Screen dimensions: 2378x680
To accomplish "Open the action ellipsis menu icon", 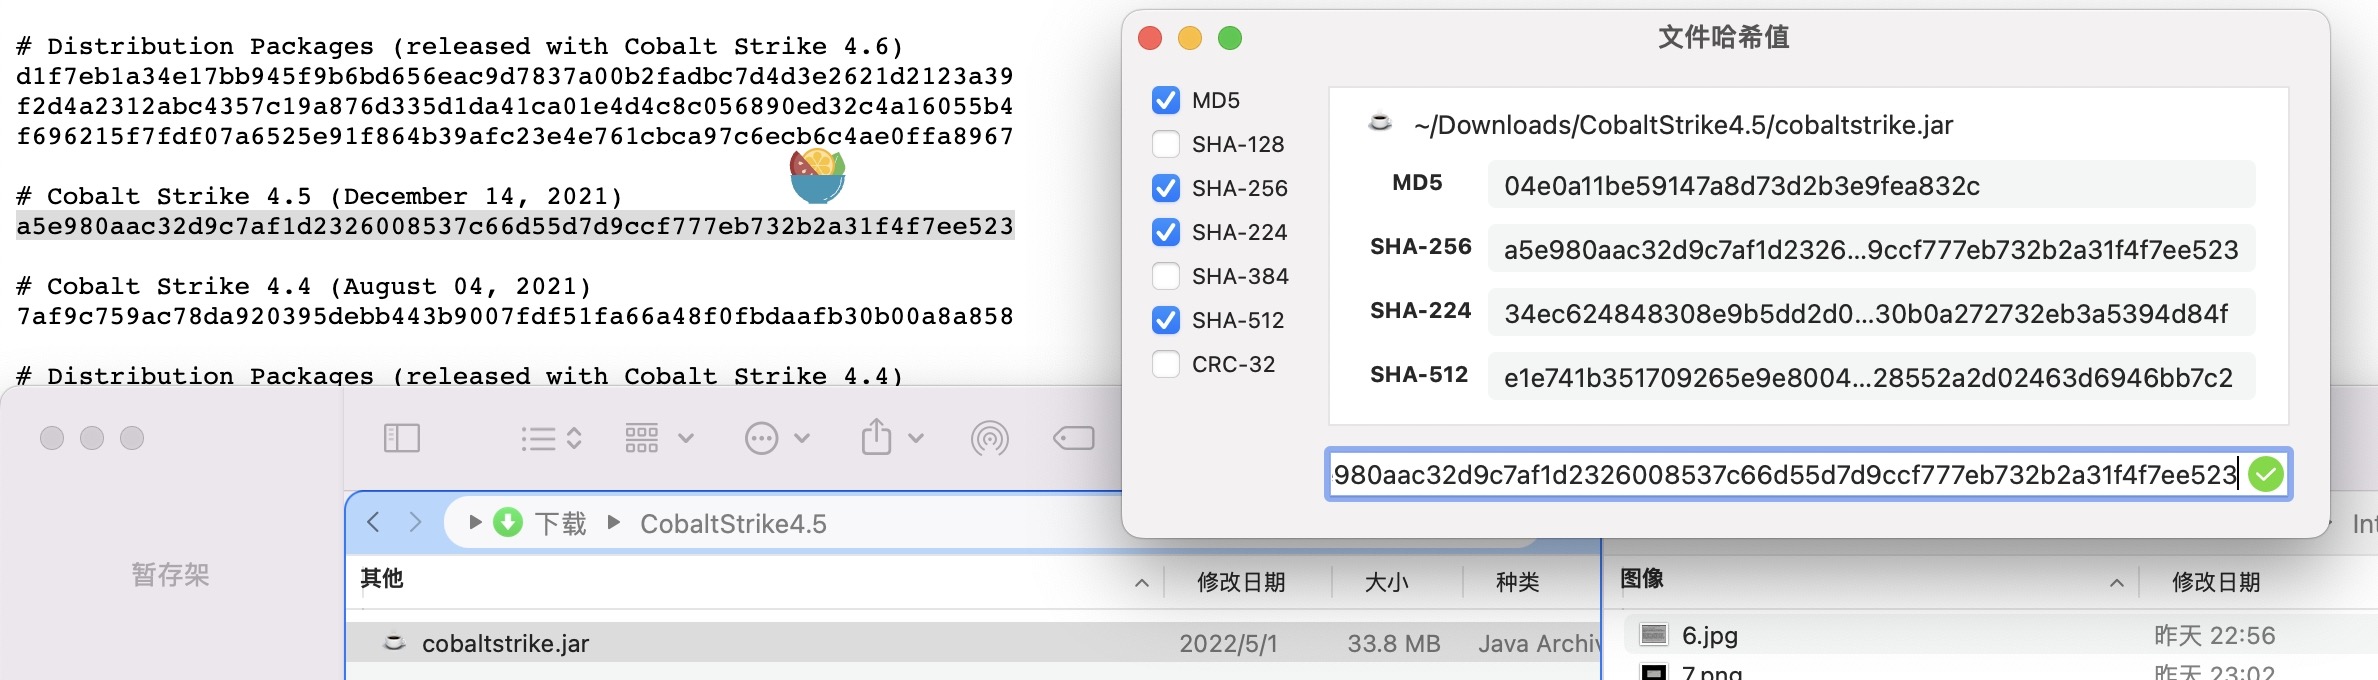I will pyautogui.click(x=762, y=438).
